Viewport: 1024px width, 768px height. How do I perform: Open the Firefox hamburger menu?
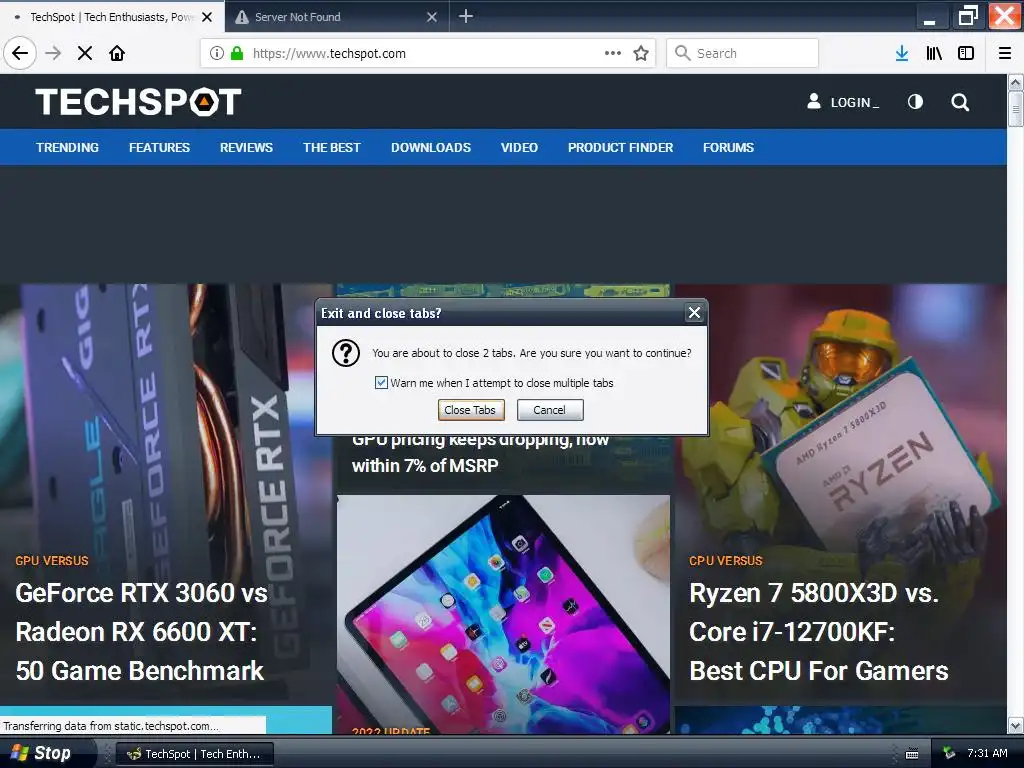(1005, 53)
